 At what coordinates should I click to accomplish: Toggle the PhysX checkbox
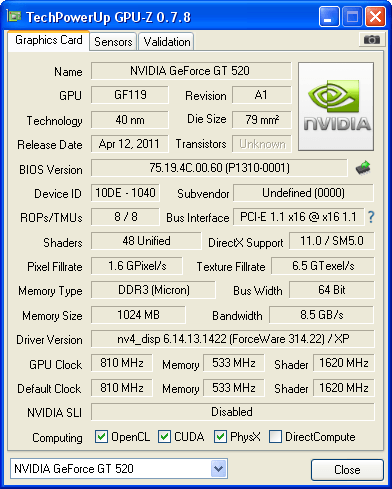click(220, 436)
